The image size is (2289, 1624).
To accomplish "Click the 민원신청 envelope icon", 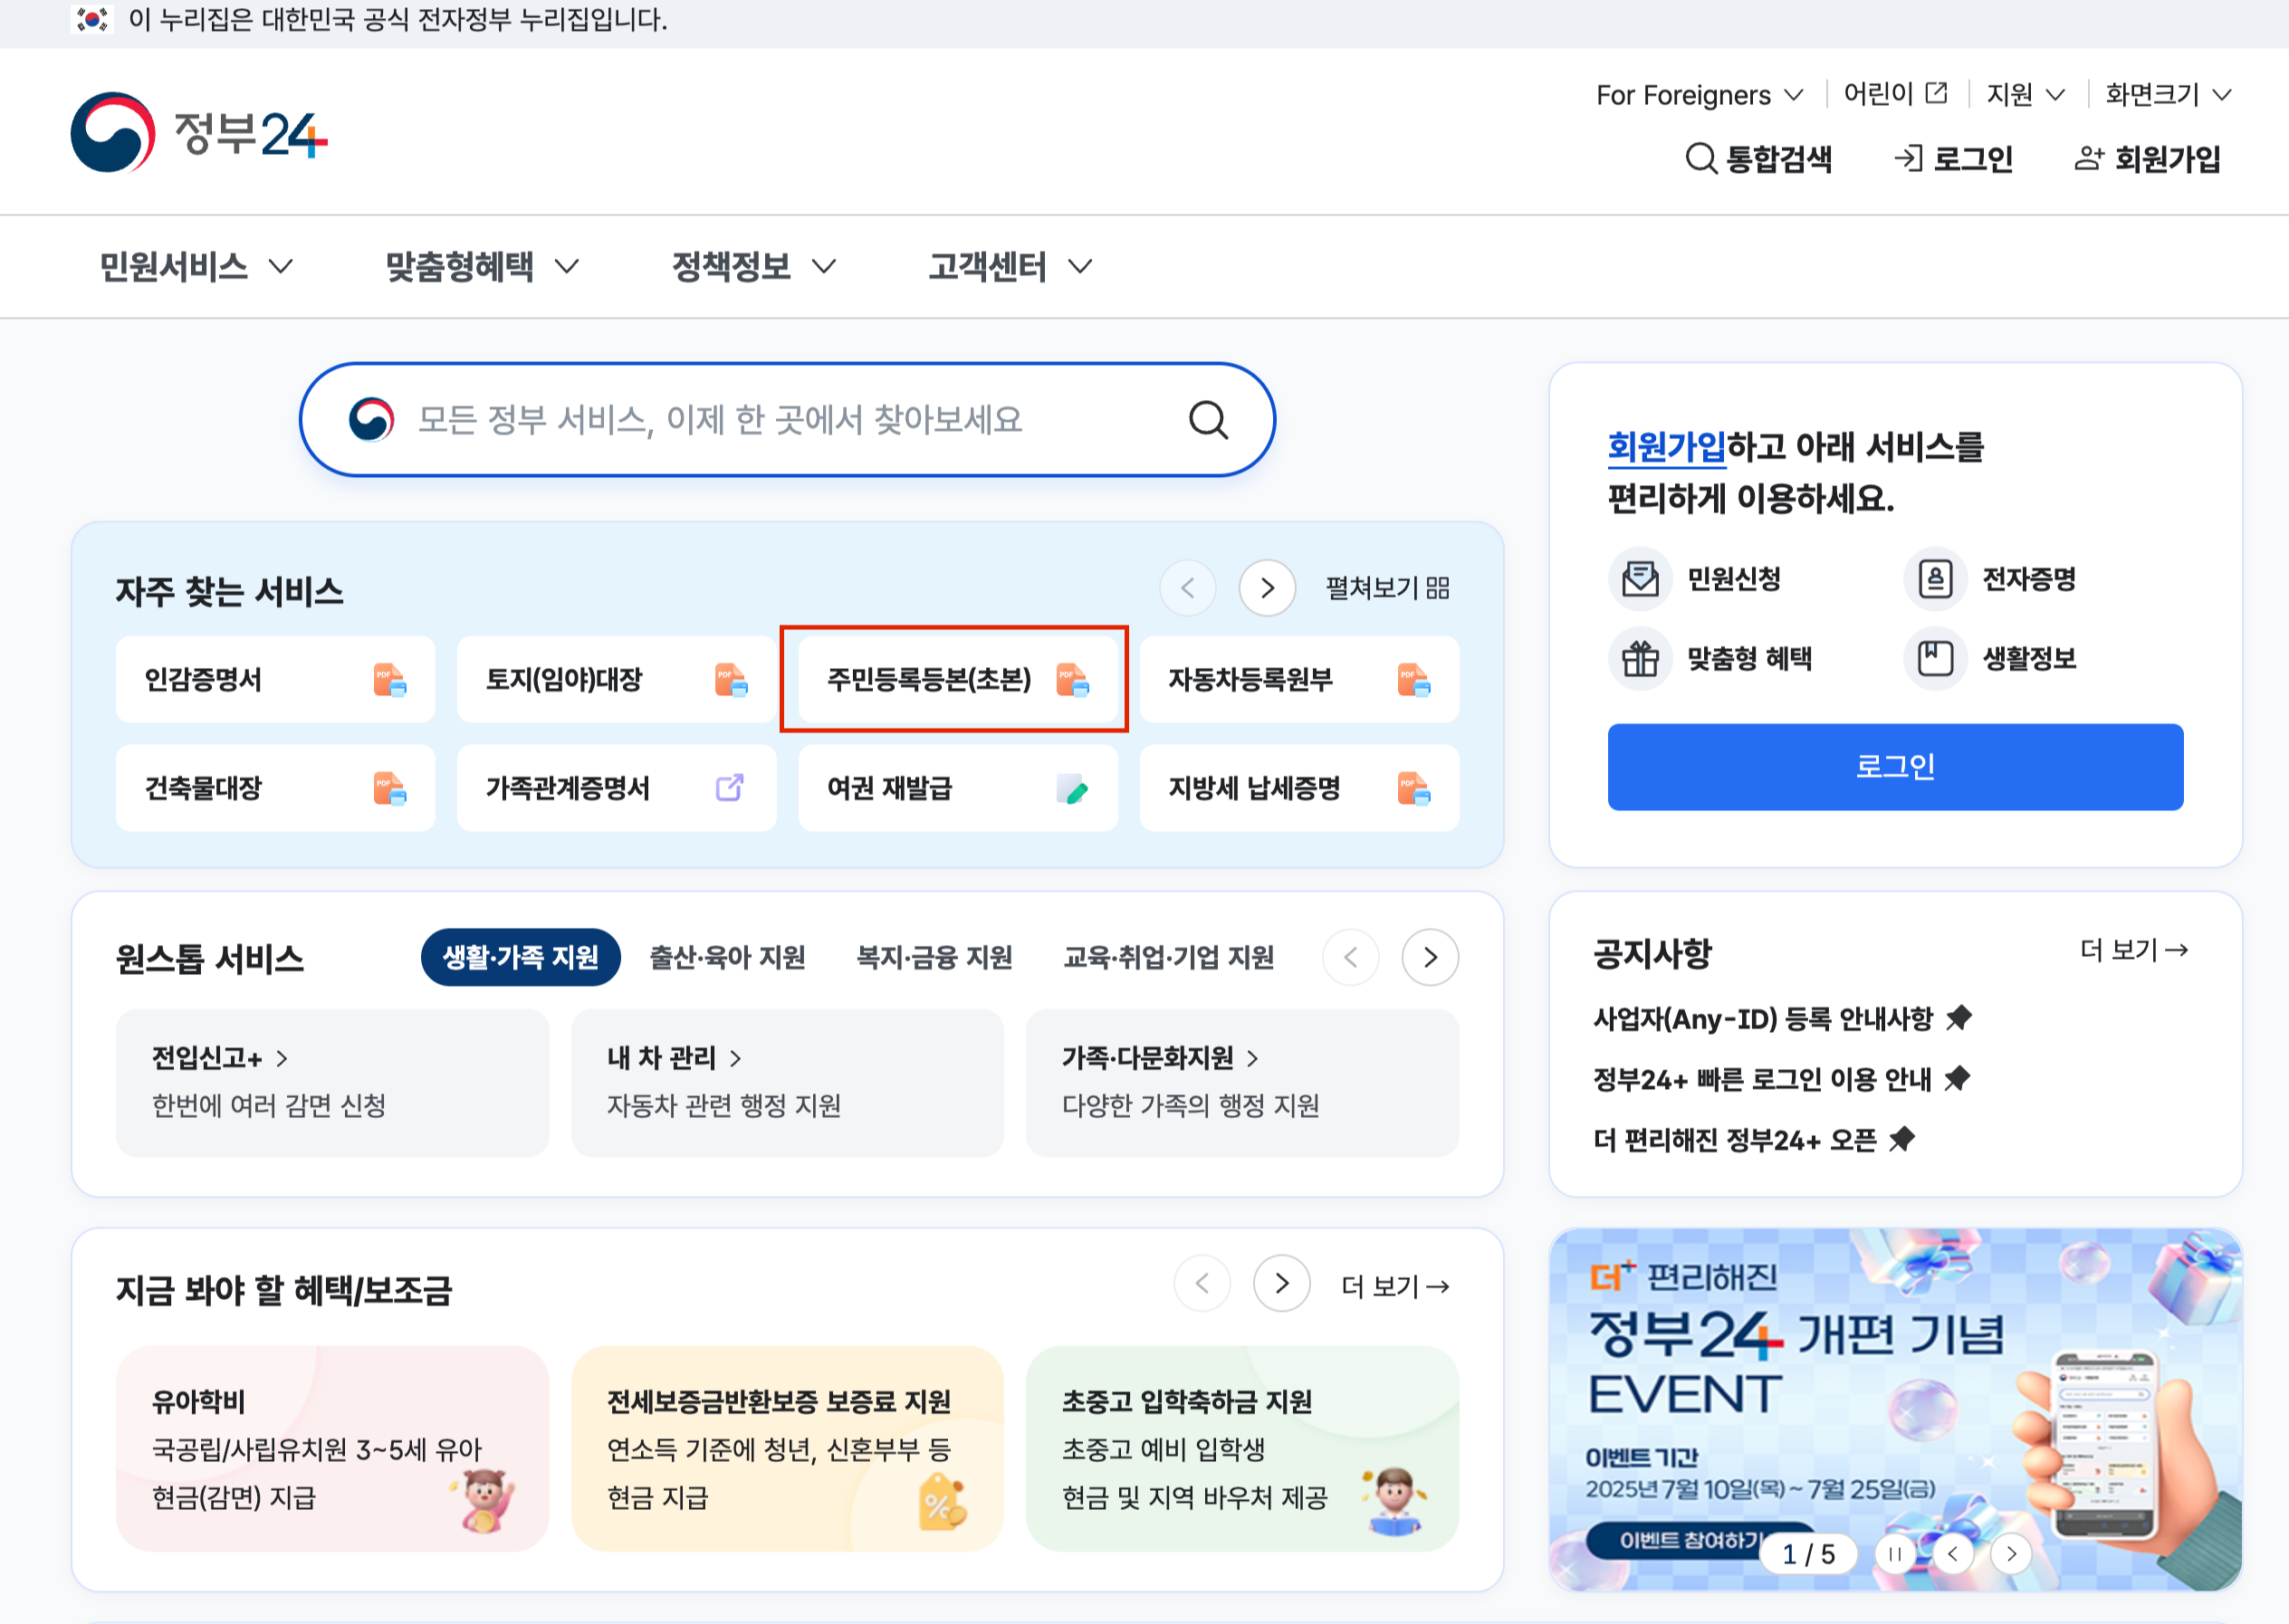I will point(1640,579).
